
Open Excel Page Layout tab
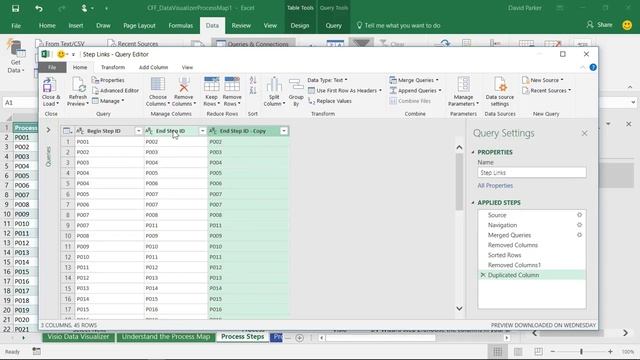tap(139, 25)
